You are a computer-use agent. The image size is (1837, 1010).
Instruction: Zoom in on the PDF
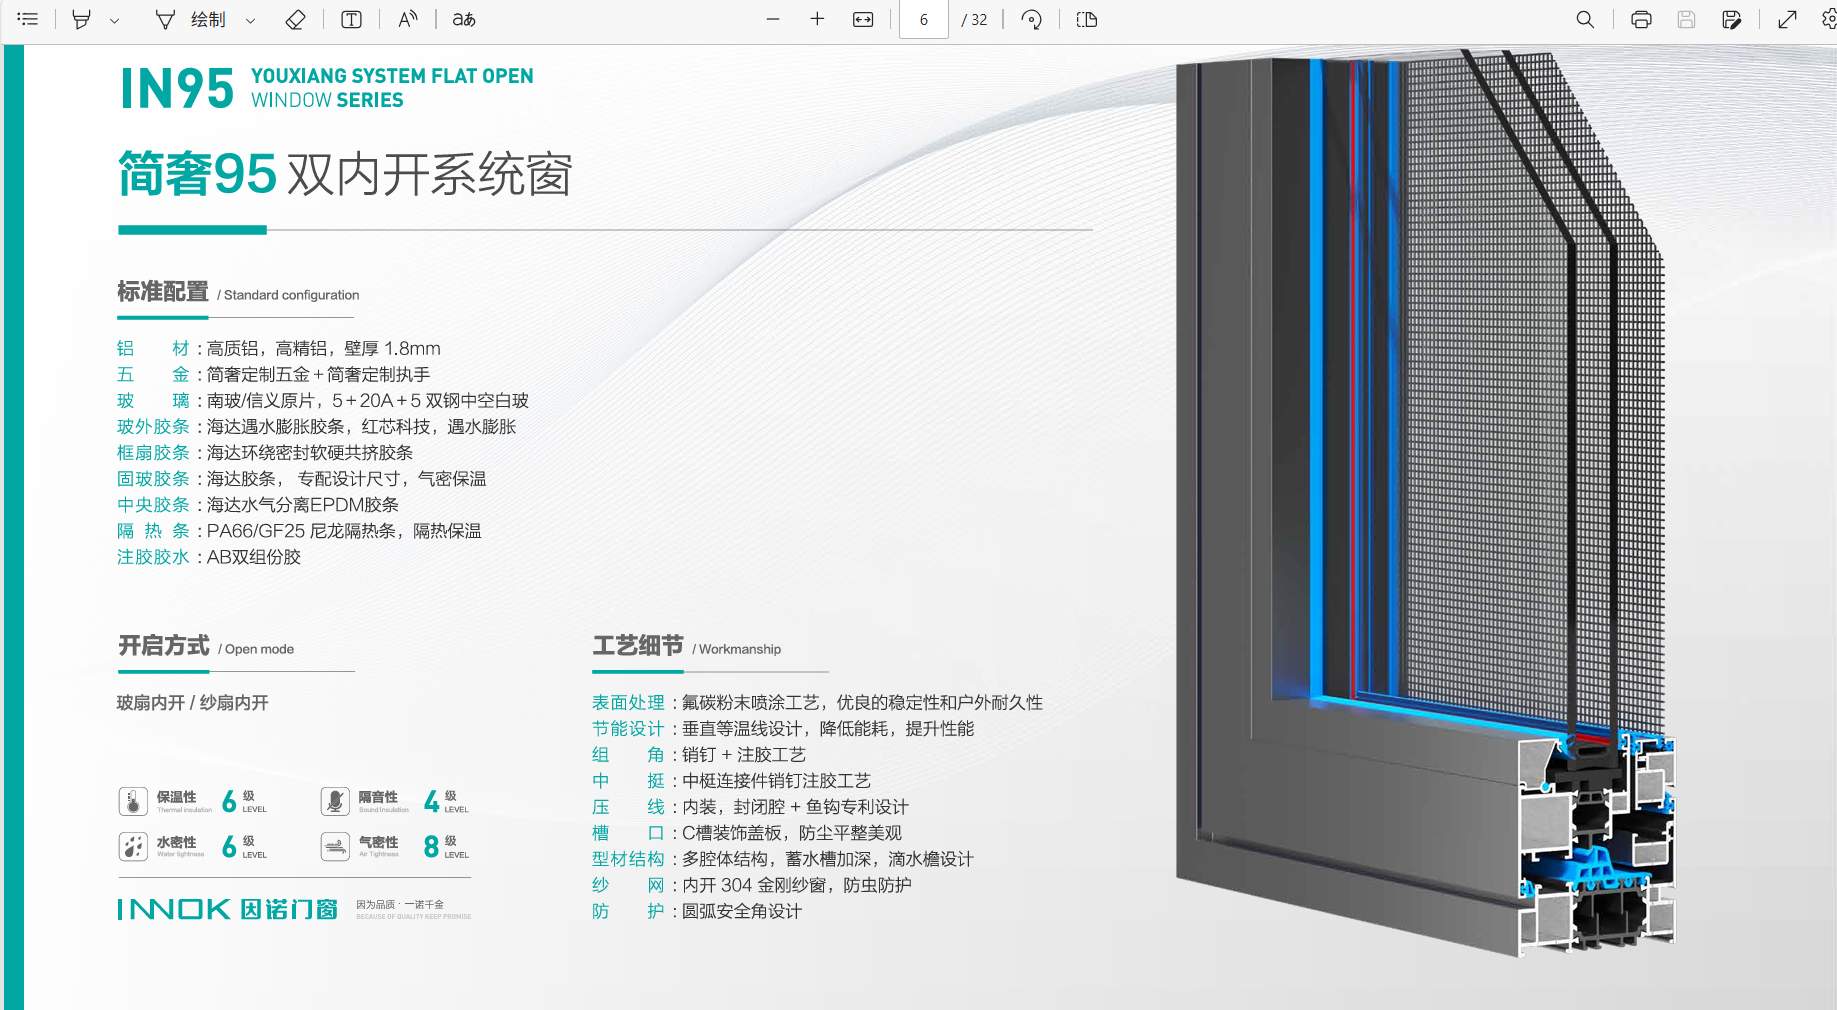pyautogui.click(x=817, y=19)
